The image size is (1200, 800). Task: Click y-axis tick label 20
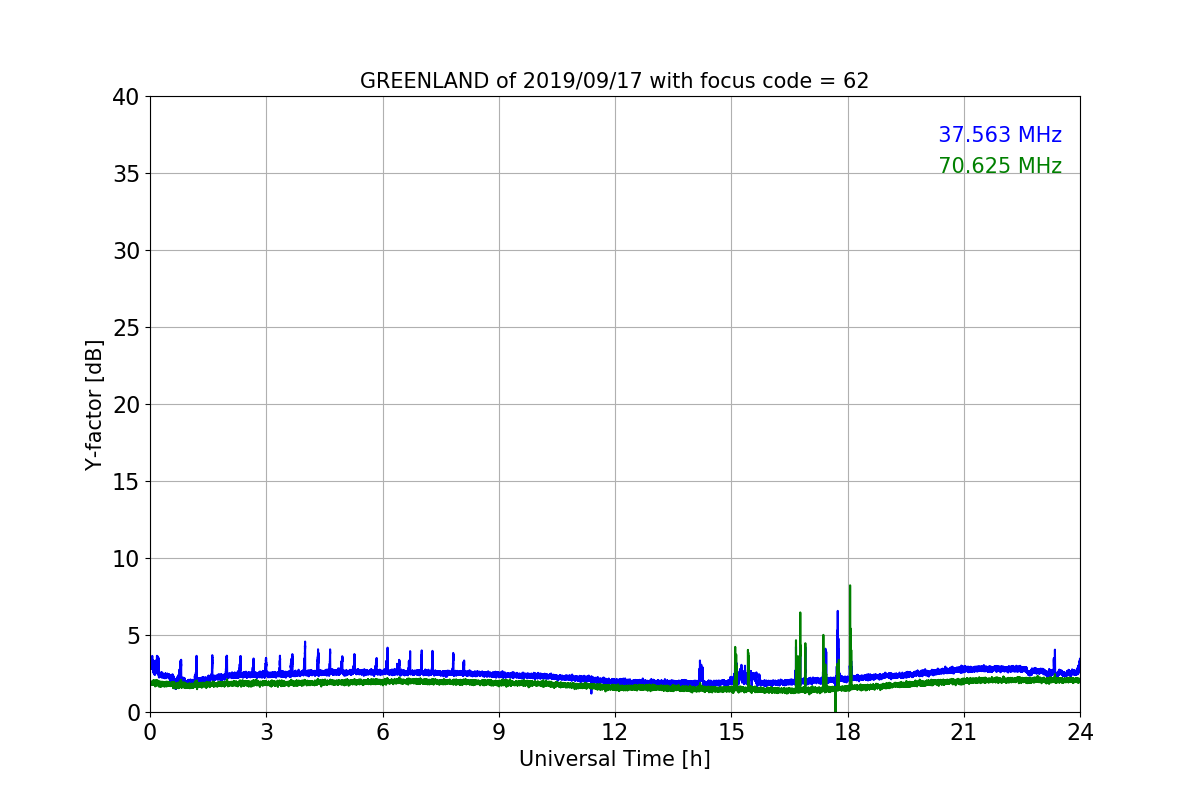126,405
